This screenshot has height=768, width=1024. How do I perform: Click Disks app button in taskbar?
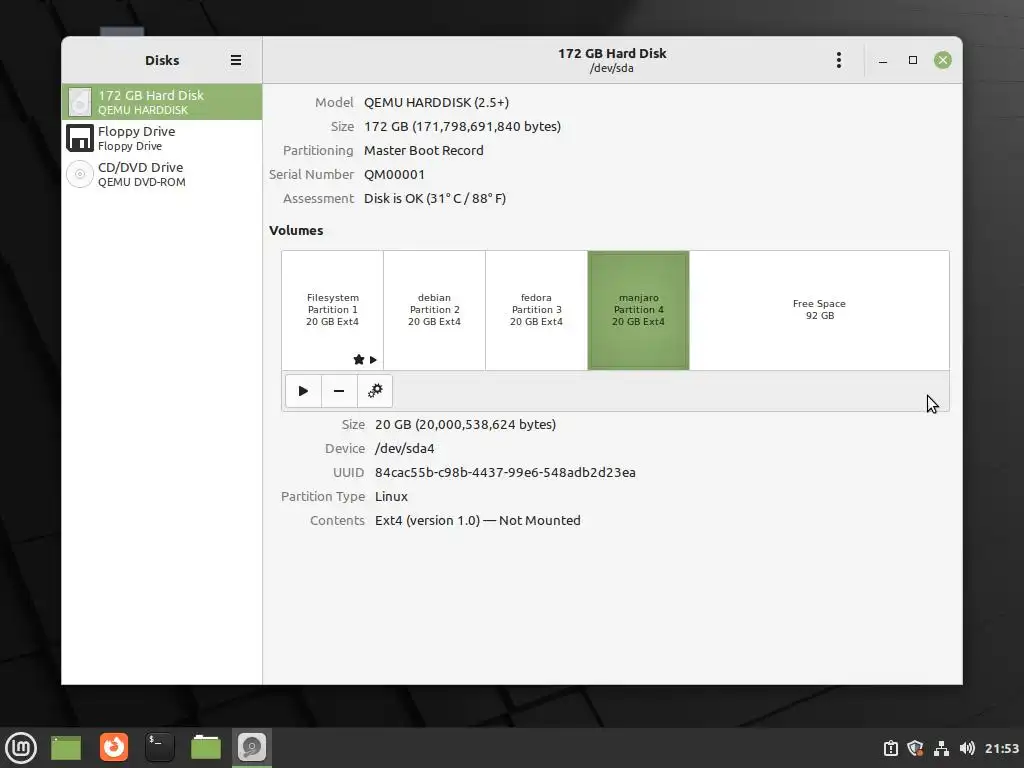pyautogui.click(x=251, y=748)
